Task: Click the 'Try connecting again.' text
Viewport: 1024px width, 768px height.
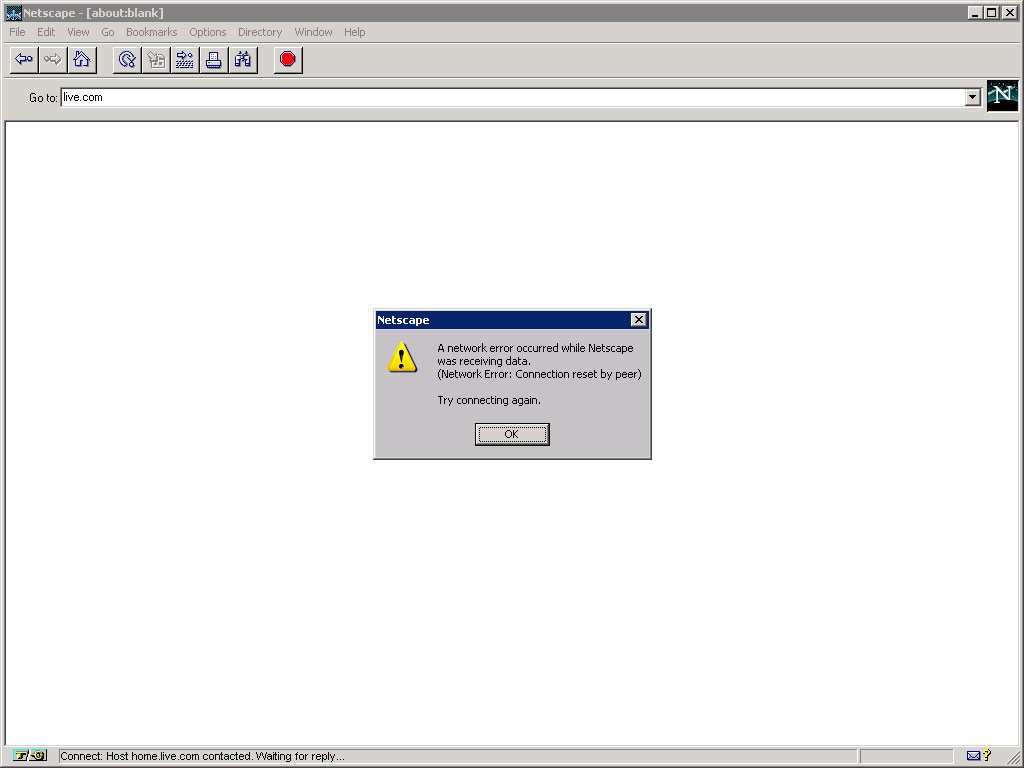Action: pos(489,400)
